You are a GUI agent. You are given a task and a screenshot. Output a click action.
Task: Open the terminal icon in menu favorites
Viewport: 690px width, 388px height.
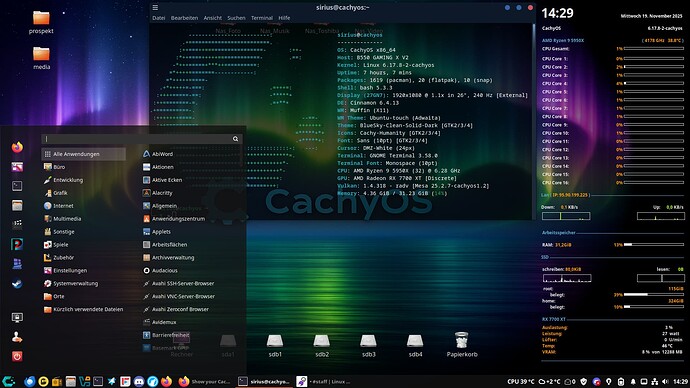(x=17, y=186)
